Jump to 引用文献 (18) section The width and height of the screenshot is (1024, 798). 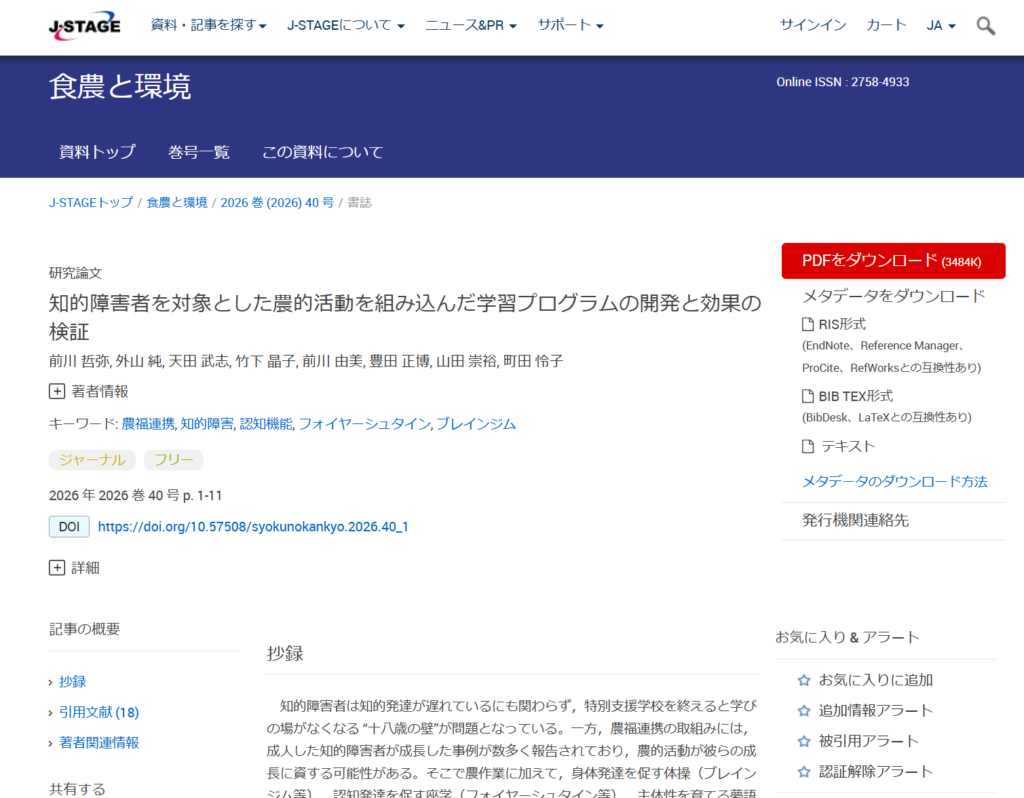click(x=99, y=712)
